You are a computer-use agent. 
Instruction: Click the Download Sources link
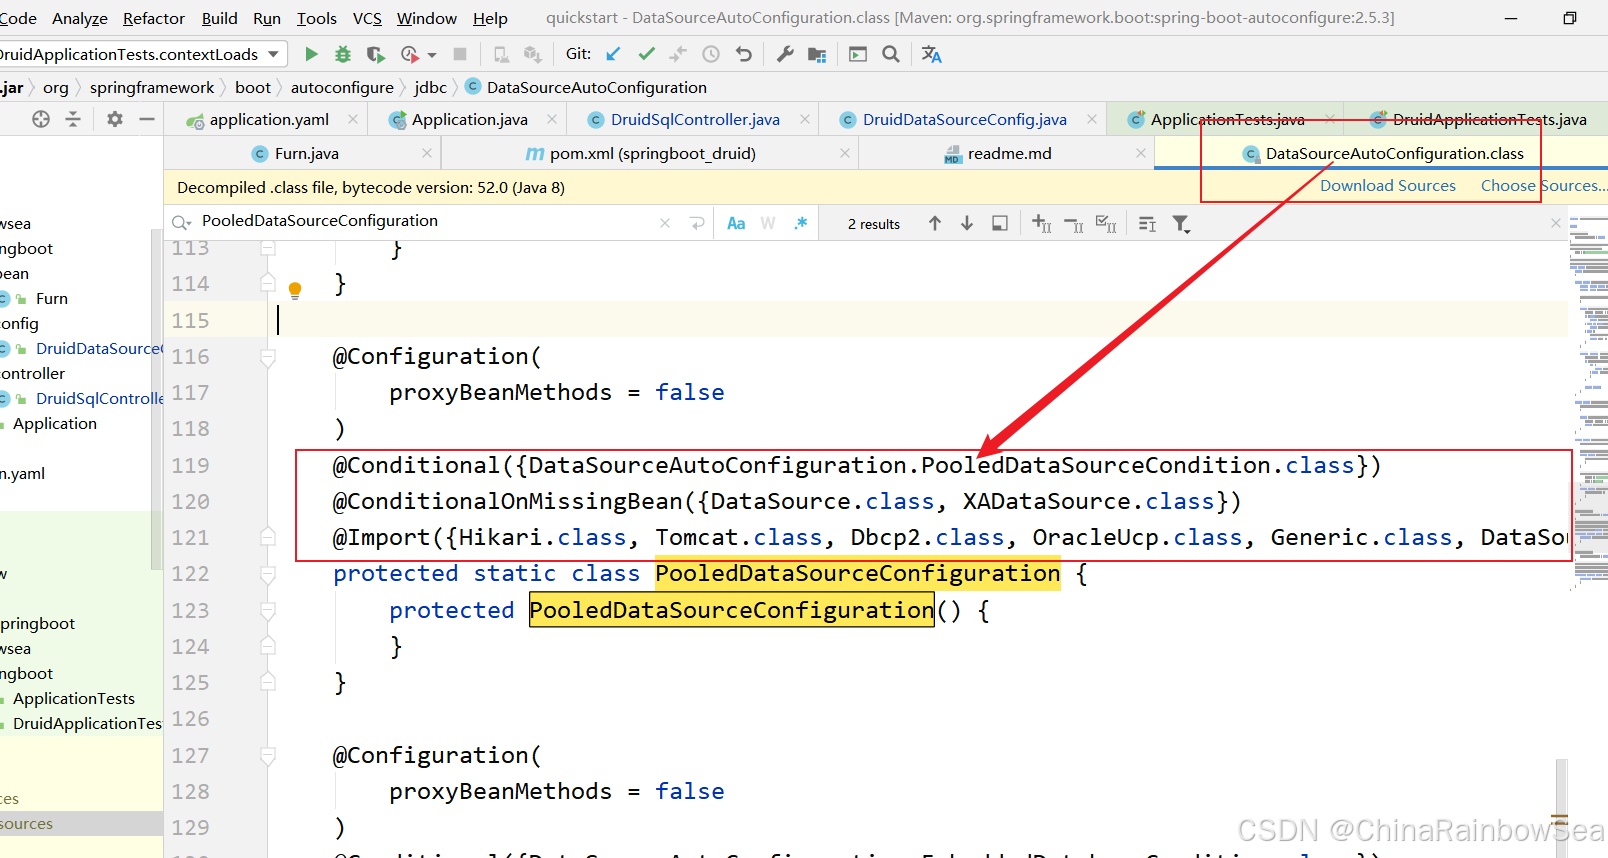coord(1387,186)
